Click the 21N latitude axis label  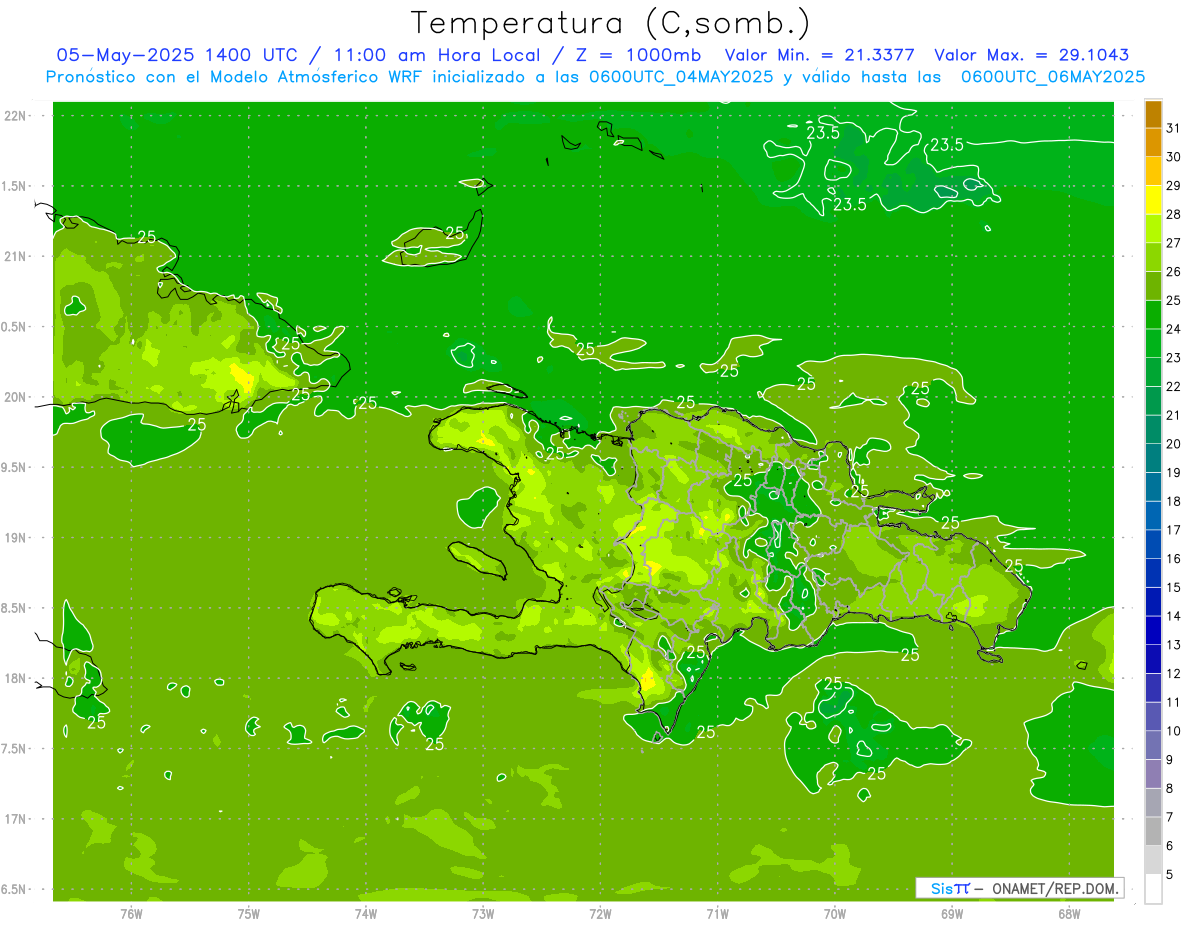pos(15,256)
